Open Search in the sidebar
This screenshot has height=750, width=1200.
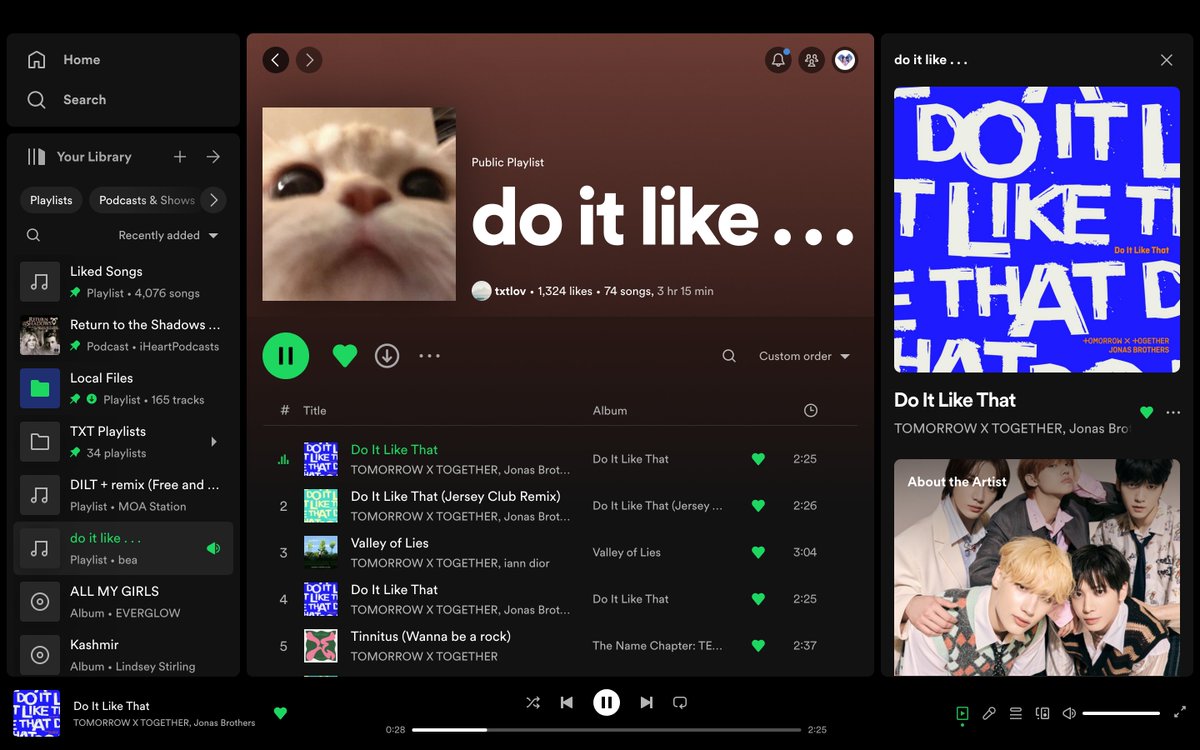(x=66, y=100)
